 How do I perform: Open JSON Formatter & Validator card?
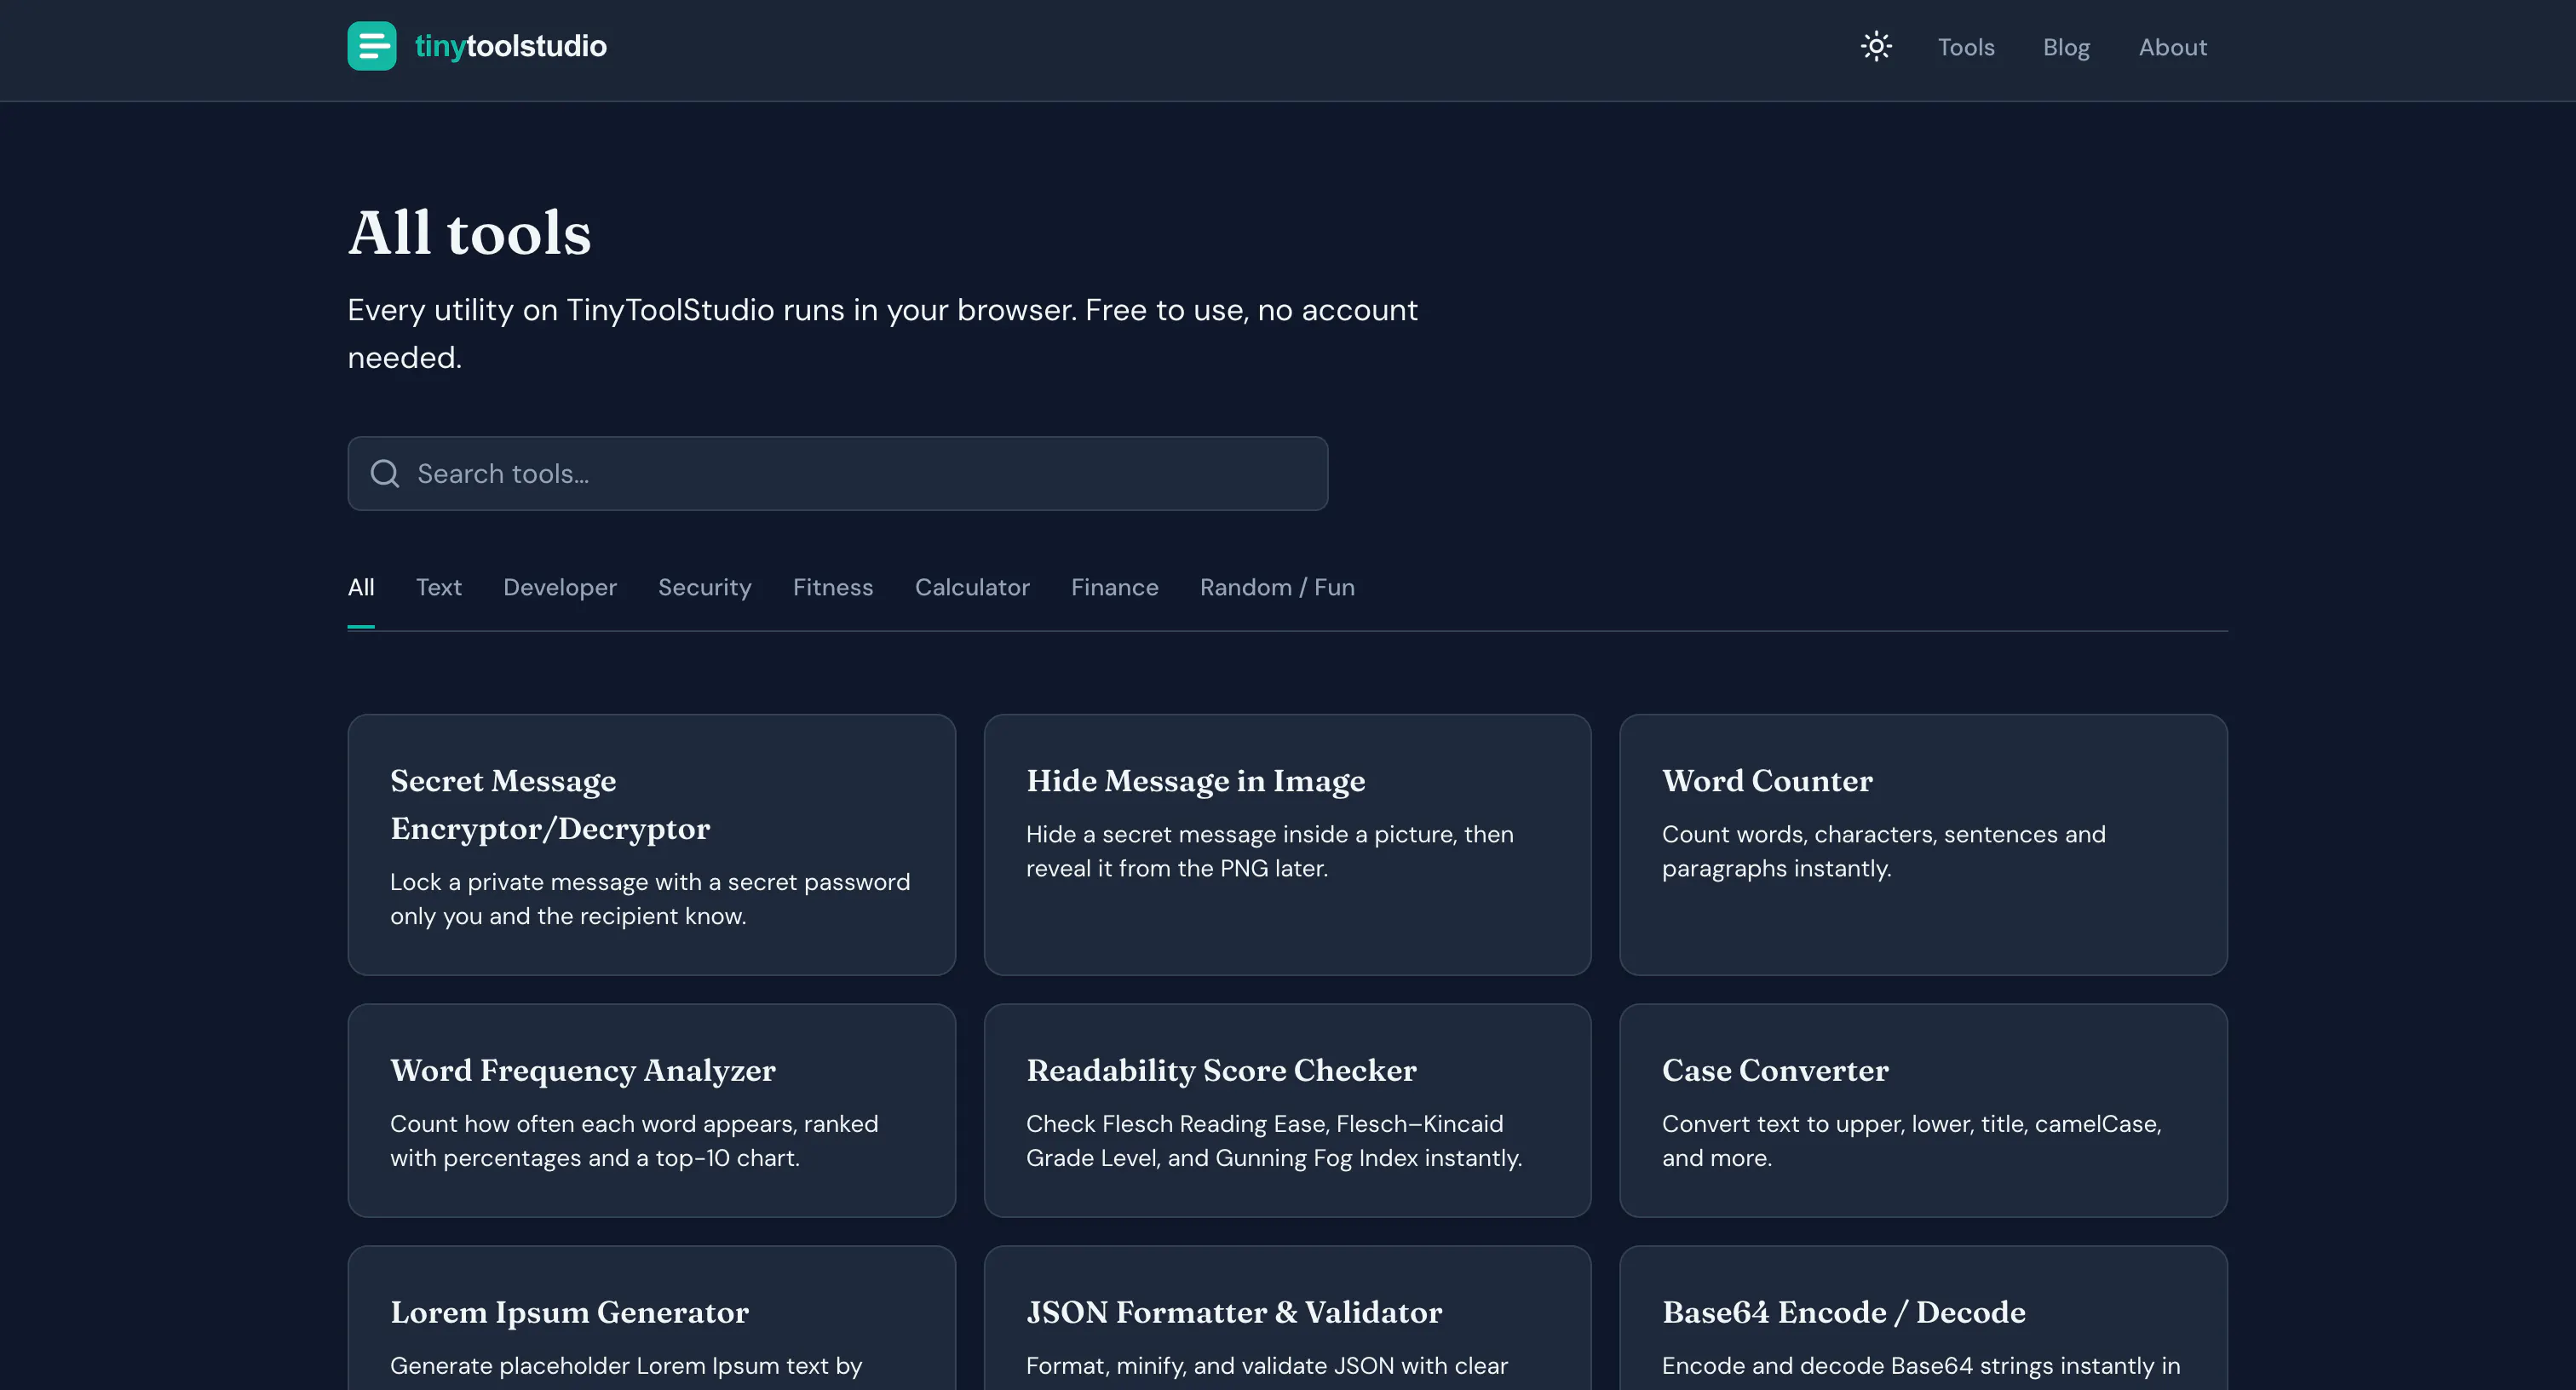click(x=1287, y=1318)
